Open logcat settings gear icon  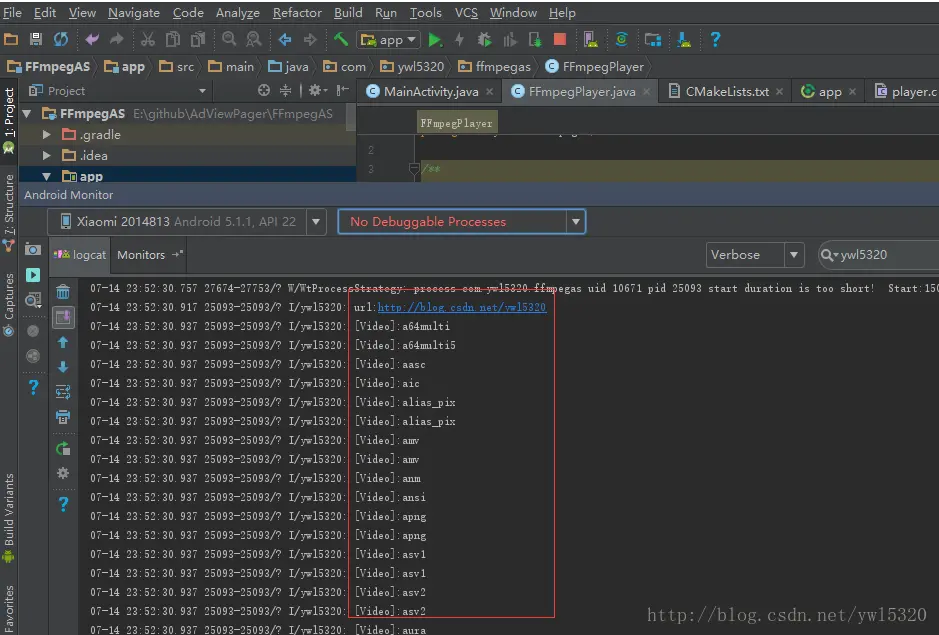[63, 473]
